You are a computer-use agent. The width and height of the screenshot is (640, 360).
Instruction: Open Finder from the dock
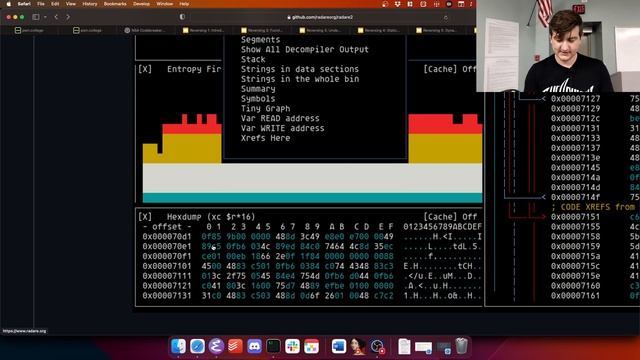178,347
